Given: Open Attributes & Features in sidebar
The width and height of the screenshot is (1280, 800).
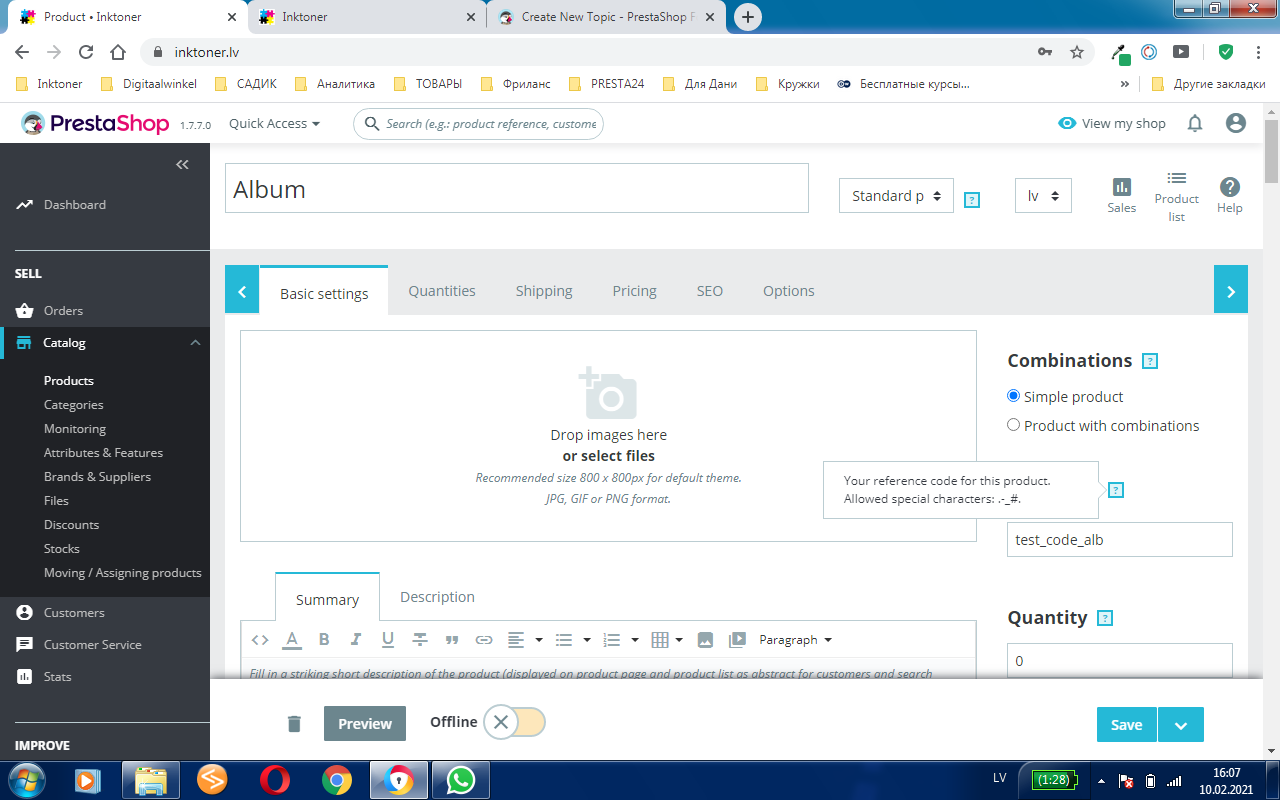Looking at the screenshot, I should tap(103, 453).
